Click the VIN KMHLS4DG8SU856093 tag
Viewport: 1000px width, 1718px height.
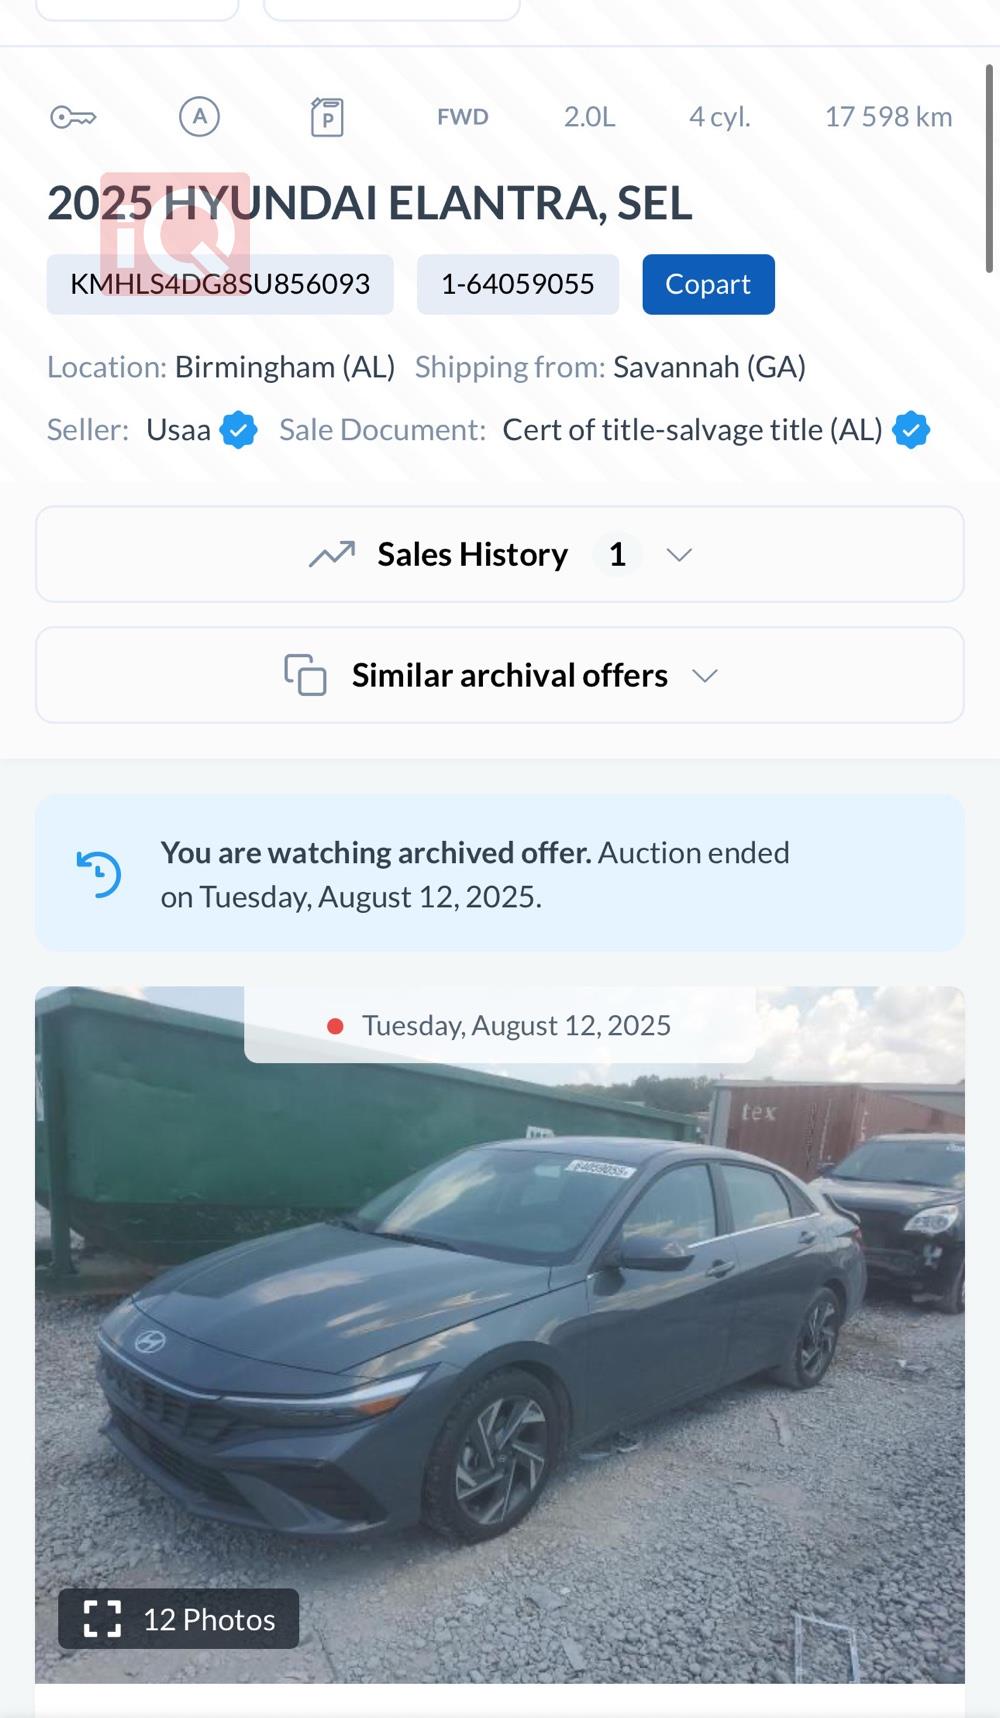220,284
